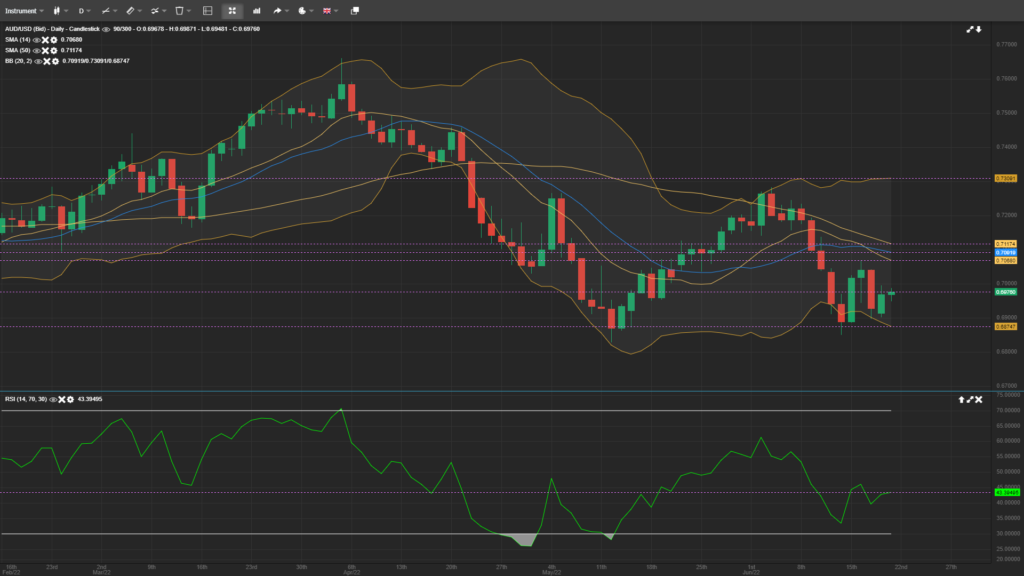Expand the D timeframe dropdown

coord(84,10)
